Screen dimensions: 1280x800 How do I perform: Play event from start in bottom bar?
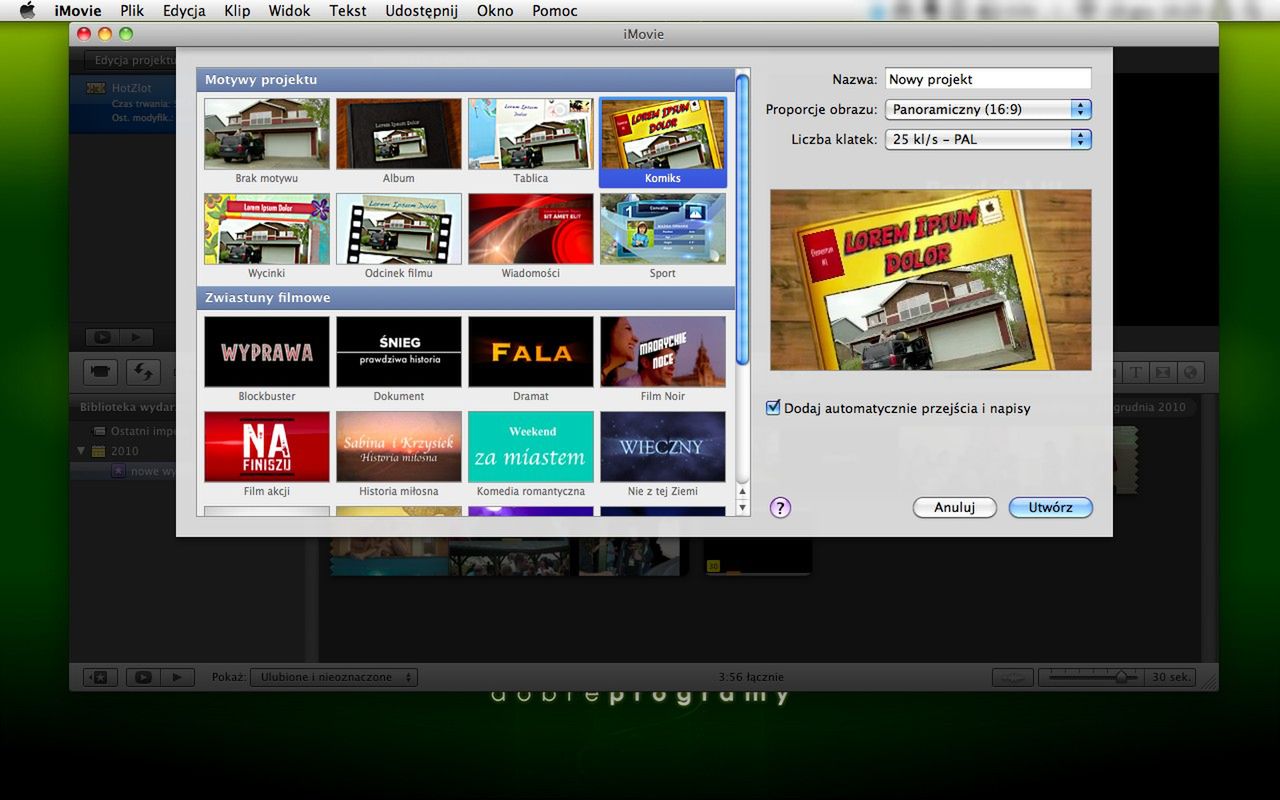pyautogui.click(x=177, y=677)
